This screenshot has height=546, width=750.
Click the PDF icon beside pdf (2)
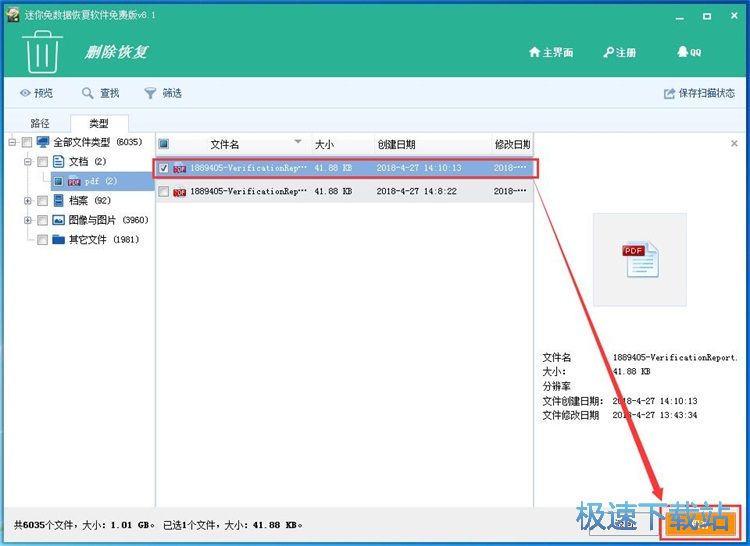tap(74, 181)
